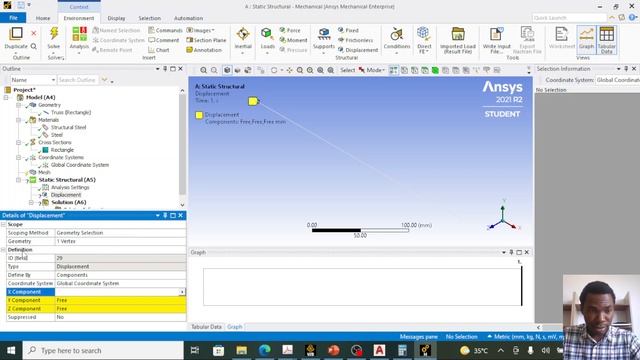Viewport: 640px width, 360px height.
Task: Click the Duplicate icon in ribbon
Action: [16, 33]
